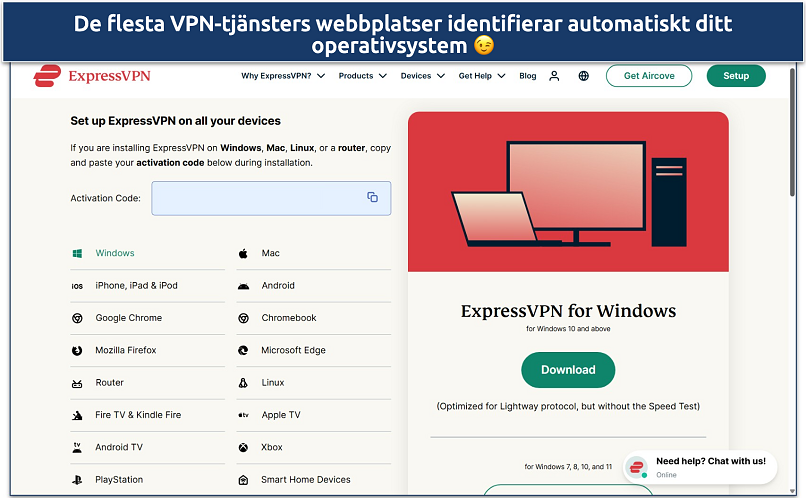Click the Mozilla Firefox icon
The width and height of the screenshot is (806, 498).
point(77,351)
